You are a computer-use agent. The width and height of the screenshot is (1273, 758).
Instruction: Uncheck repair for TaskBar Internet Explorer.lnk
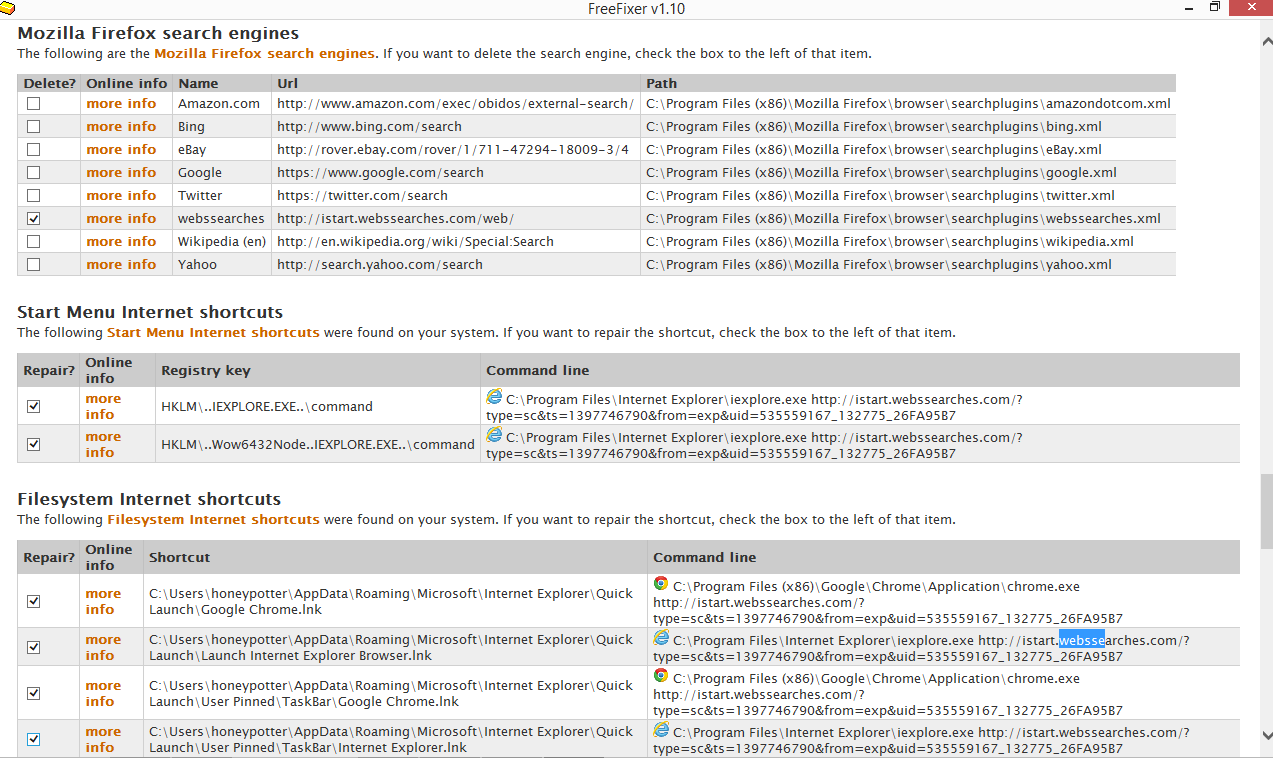click(x=34, y=740)
